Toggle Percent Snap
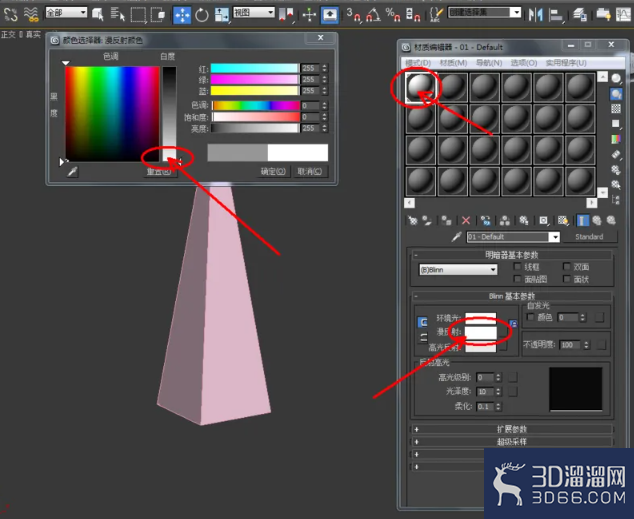The height and width of the screenshot is (519, 634). coord(393,15)
